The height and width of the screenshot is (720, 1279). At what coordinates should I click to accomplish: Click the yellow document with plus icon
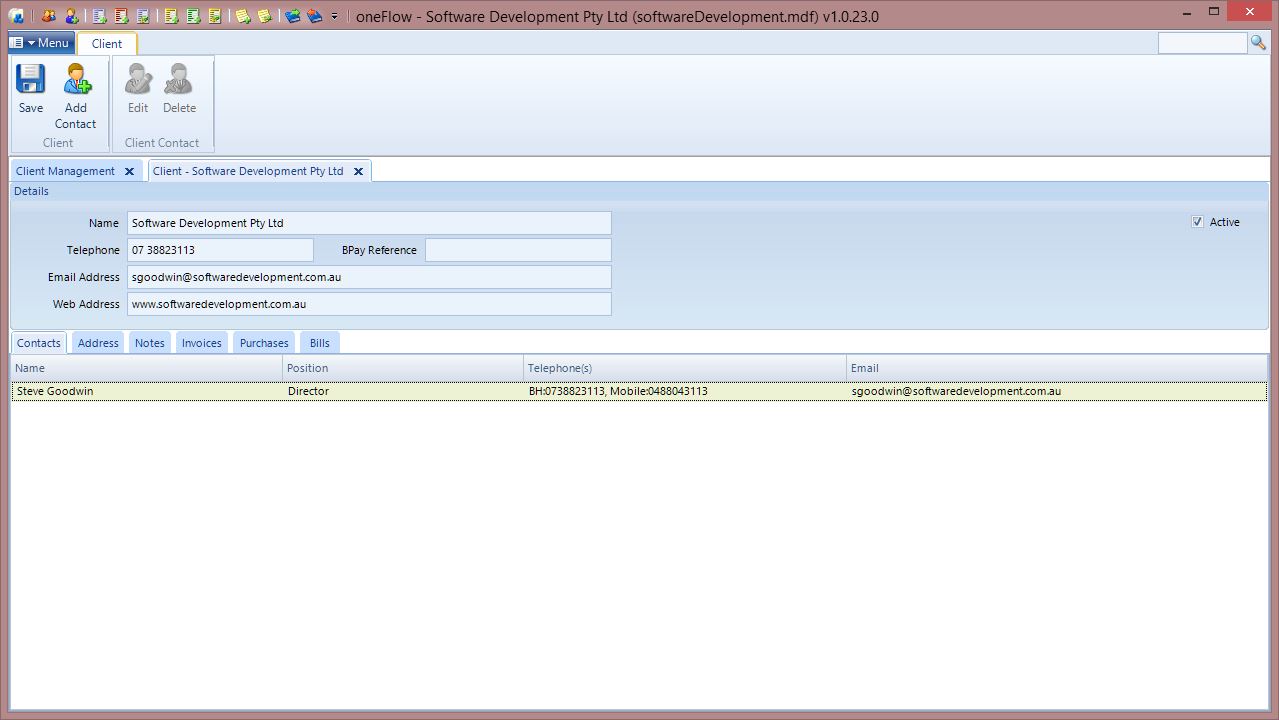tap(171, 16)
